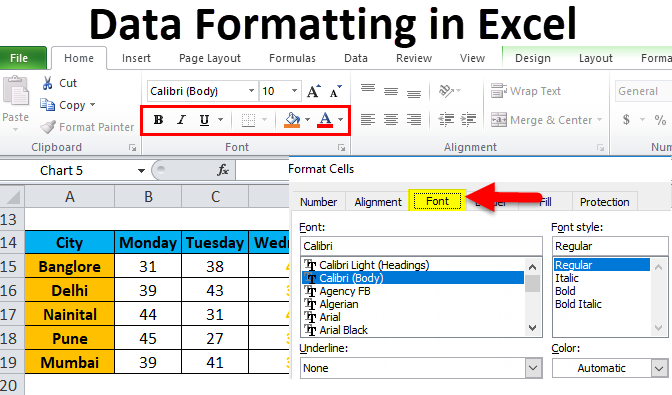Image resolution: width=672 pixels, height=395 pixels.
Task: Click font list scroll down arrow
Action: pos(533,328)
